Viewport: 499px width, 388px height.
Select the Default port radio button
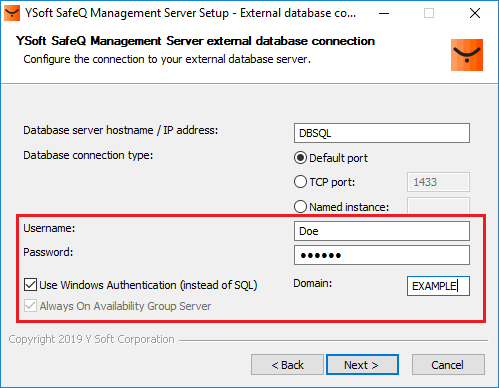(300, 158)
